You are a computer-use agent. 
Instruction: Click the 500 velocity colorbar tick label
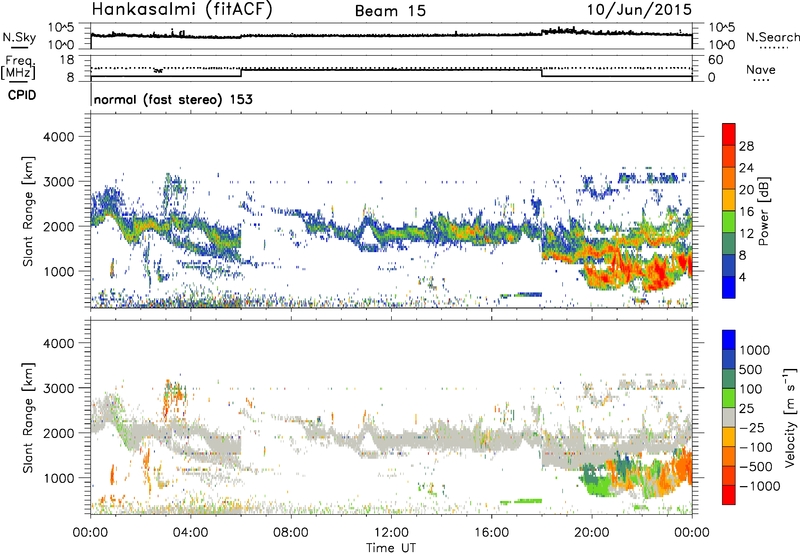[751, 370]
